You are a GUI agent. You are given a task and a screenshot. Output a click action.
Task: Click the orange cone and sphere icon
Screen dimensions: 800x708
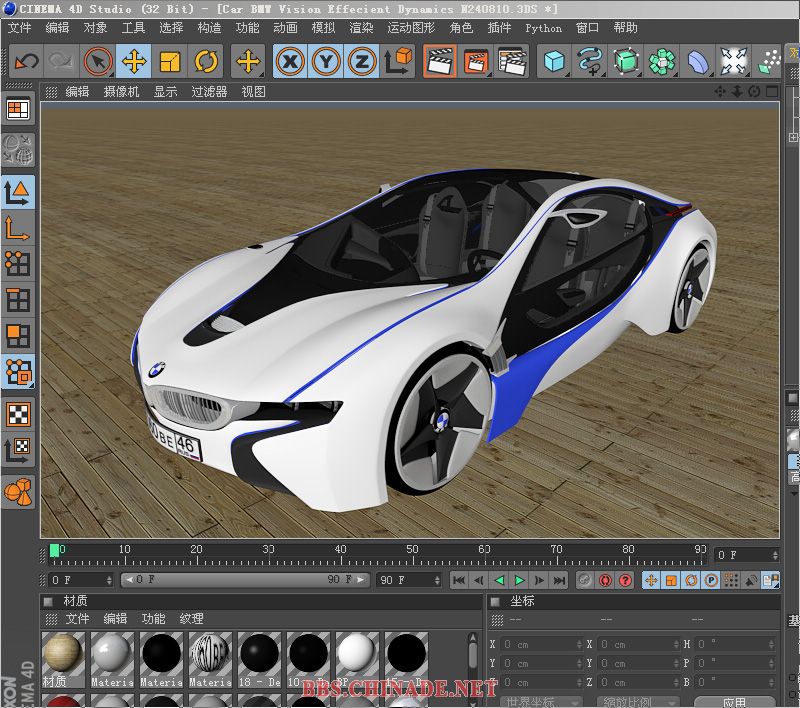tap(18, 492)
